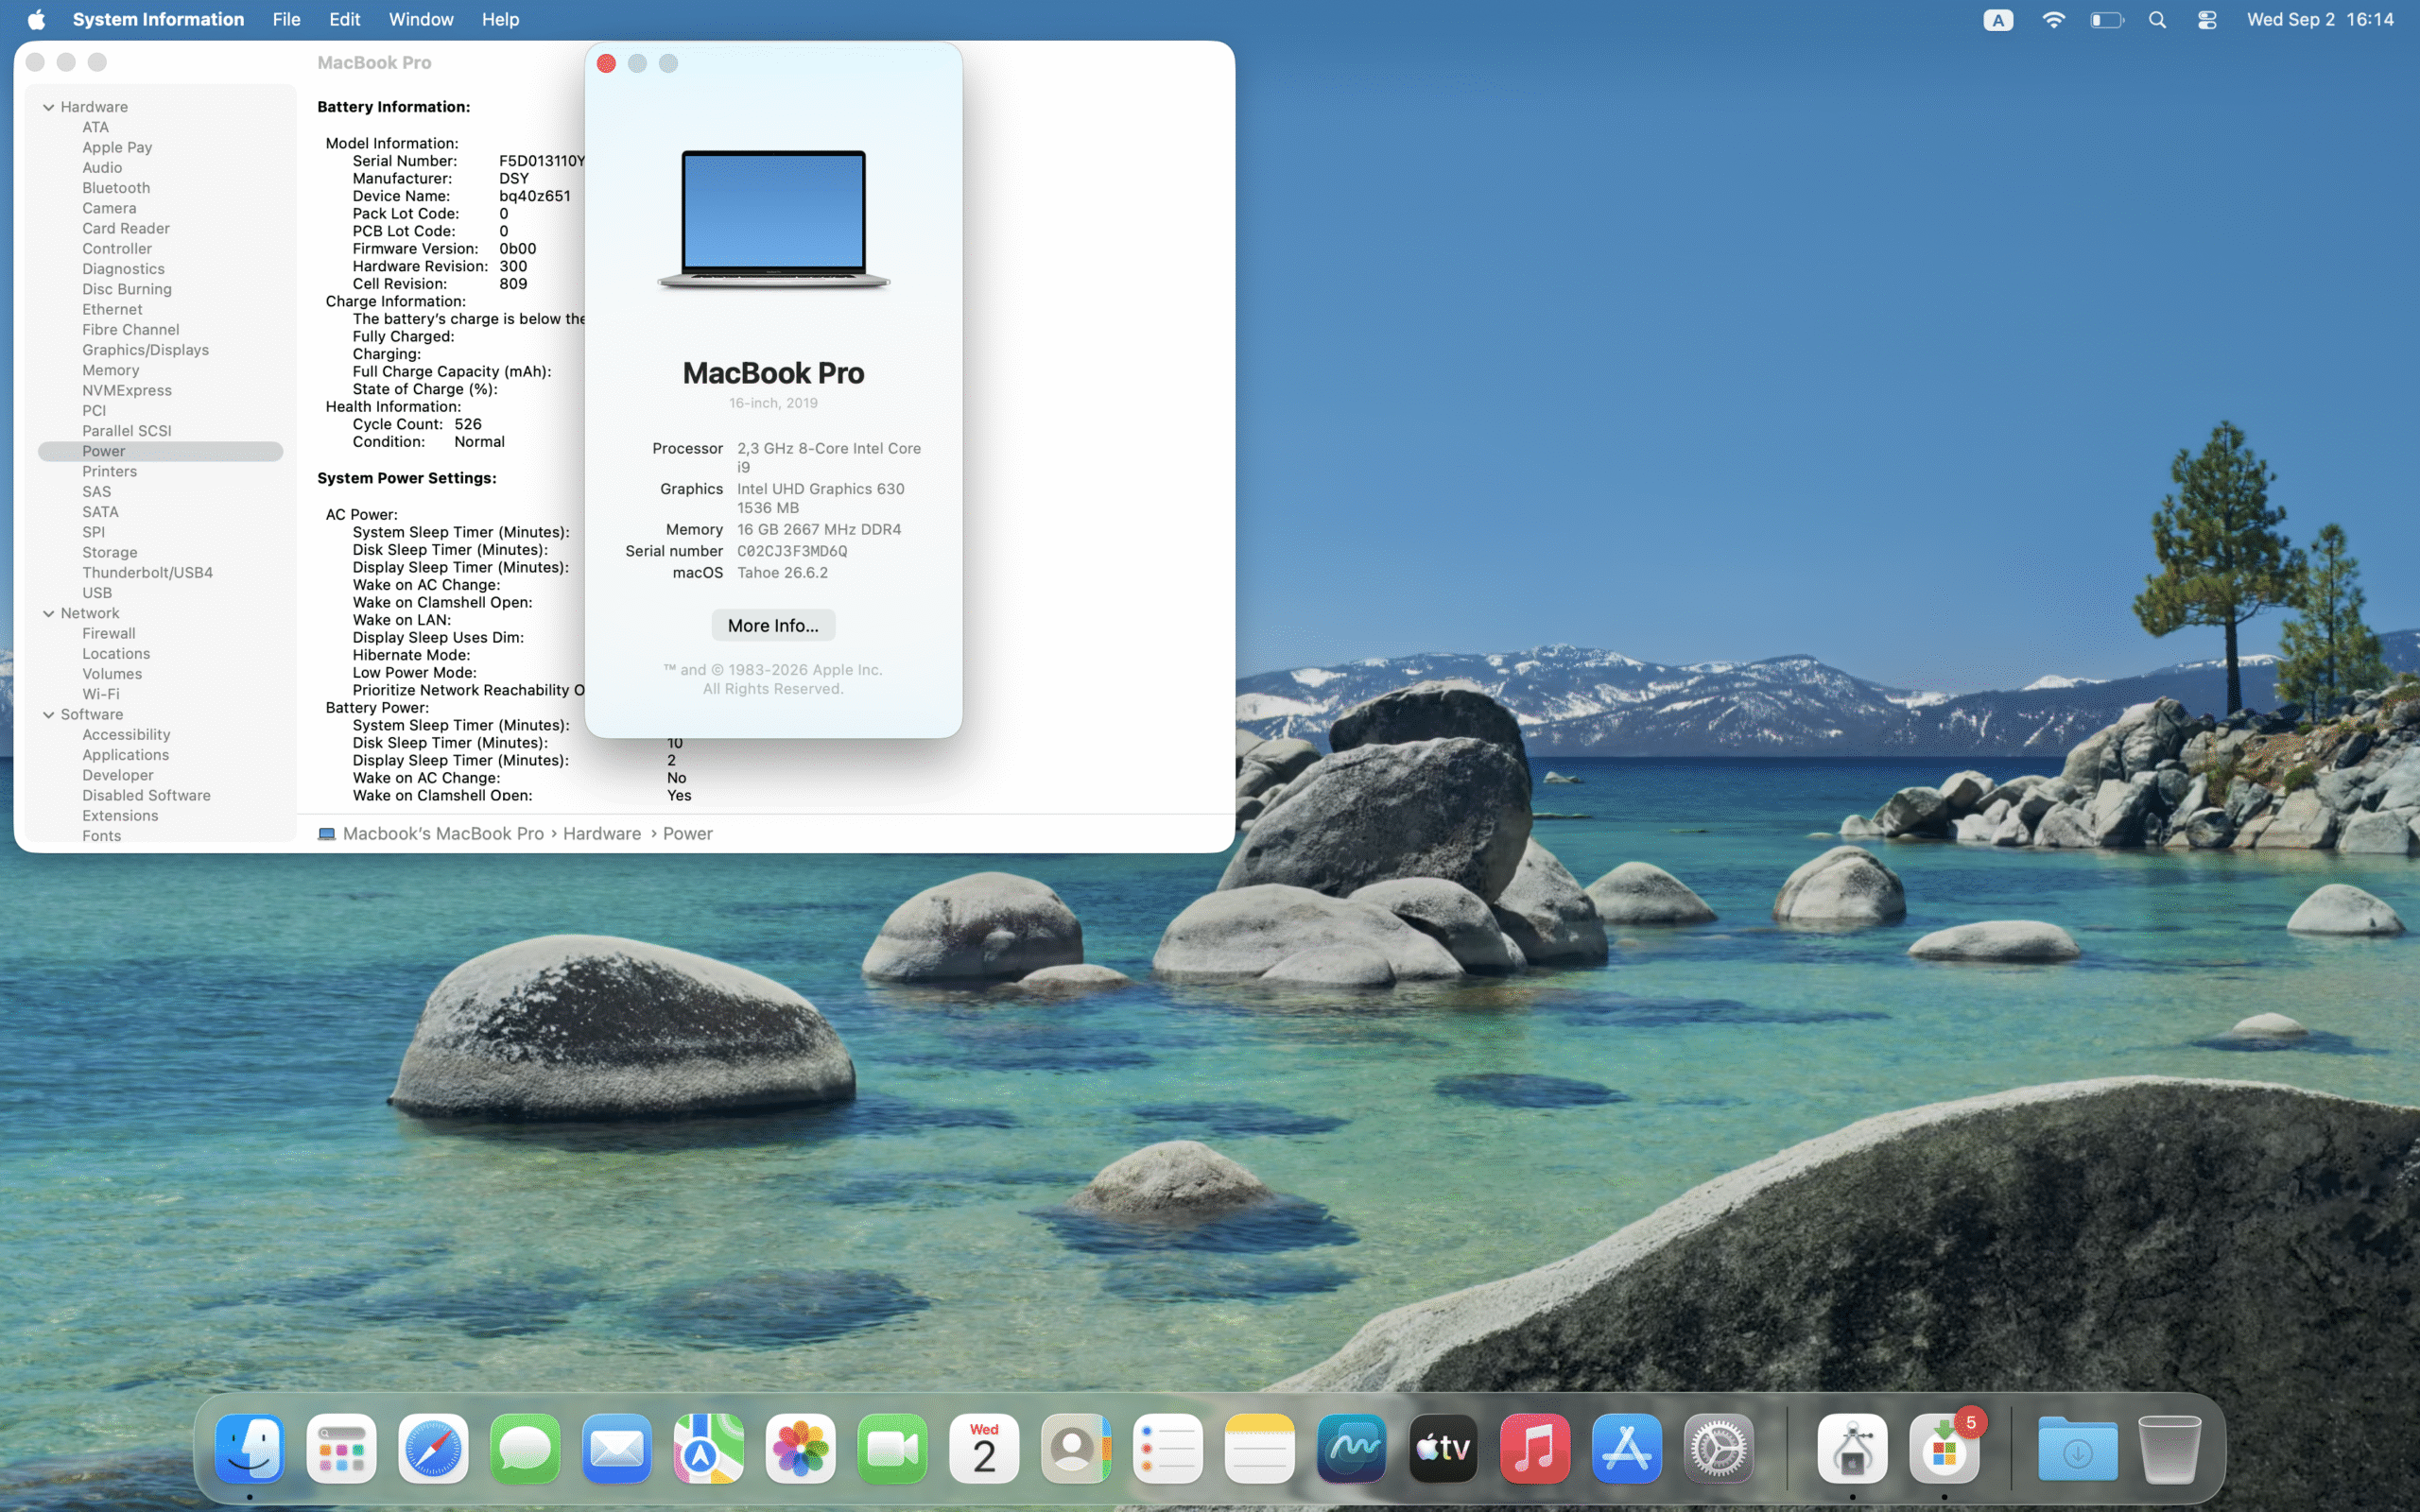Select Thunderbolt/USB4 in sidebar
Image resolution: width=2420 pixels, height=1512 pixels.
click(x=147, y=572)
